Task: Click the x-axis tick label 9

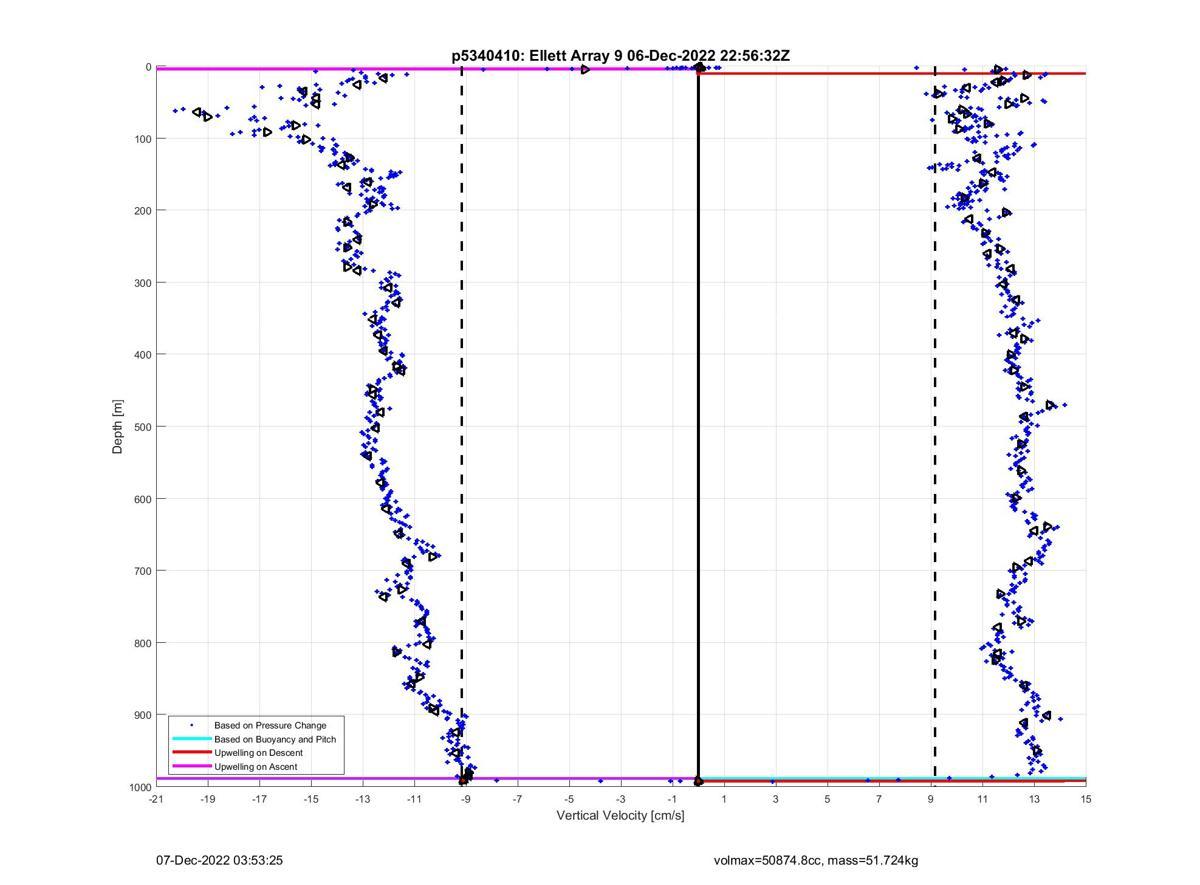Action: pyautogui.click(x=931, y=799)
